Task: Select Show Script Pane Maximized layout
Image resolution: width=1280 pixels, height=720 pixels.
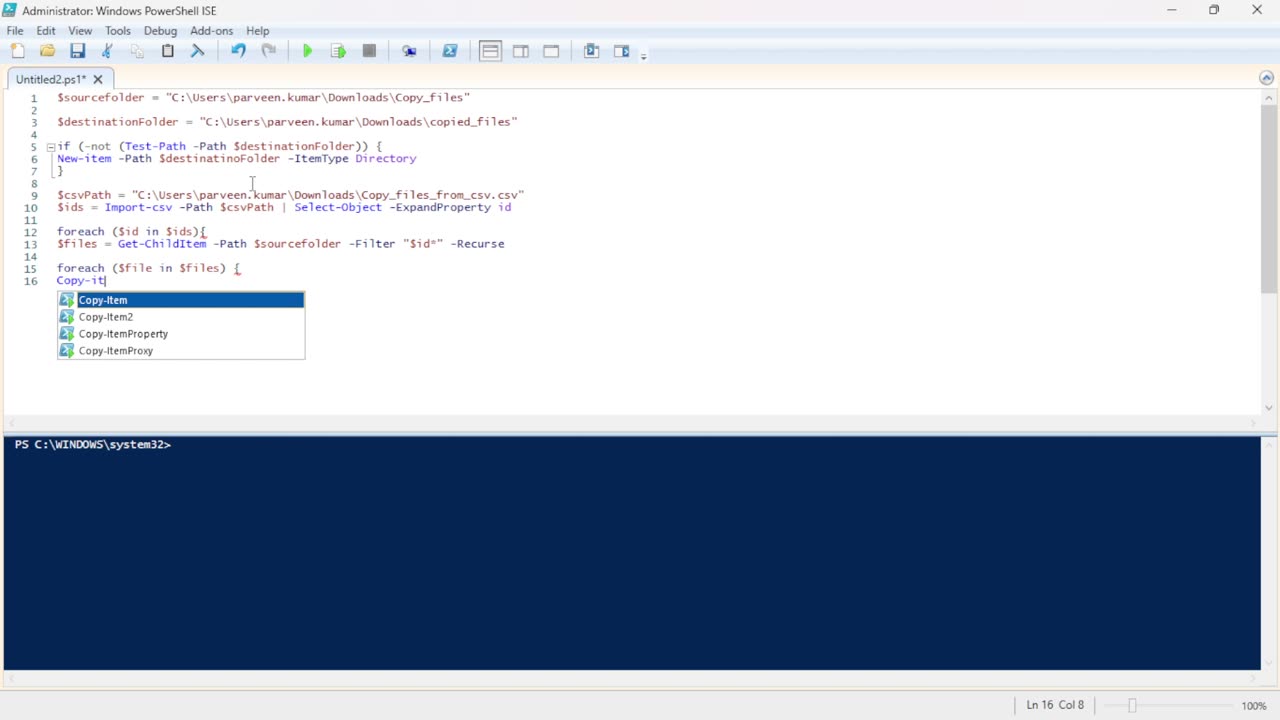Action: [551, 51]
